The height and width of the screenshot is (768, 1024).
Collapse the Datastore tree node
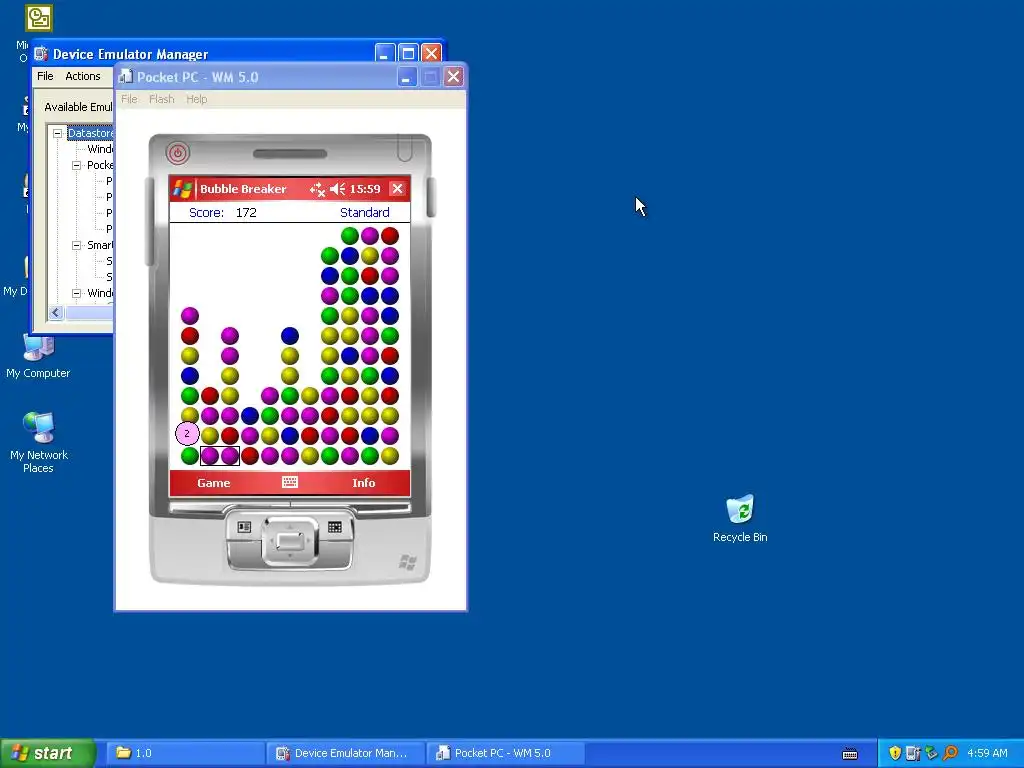click(57, 133)
